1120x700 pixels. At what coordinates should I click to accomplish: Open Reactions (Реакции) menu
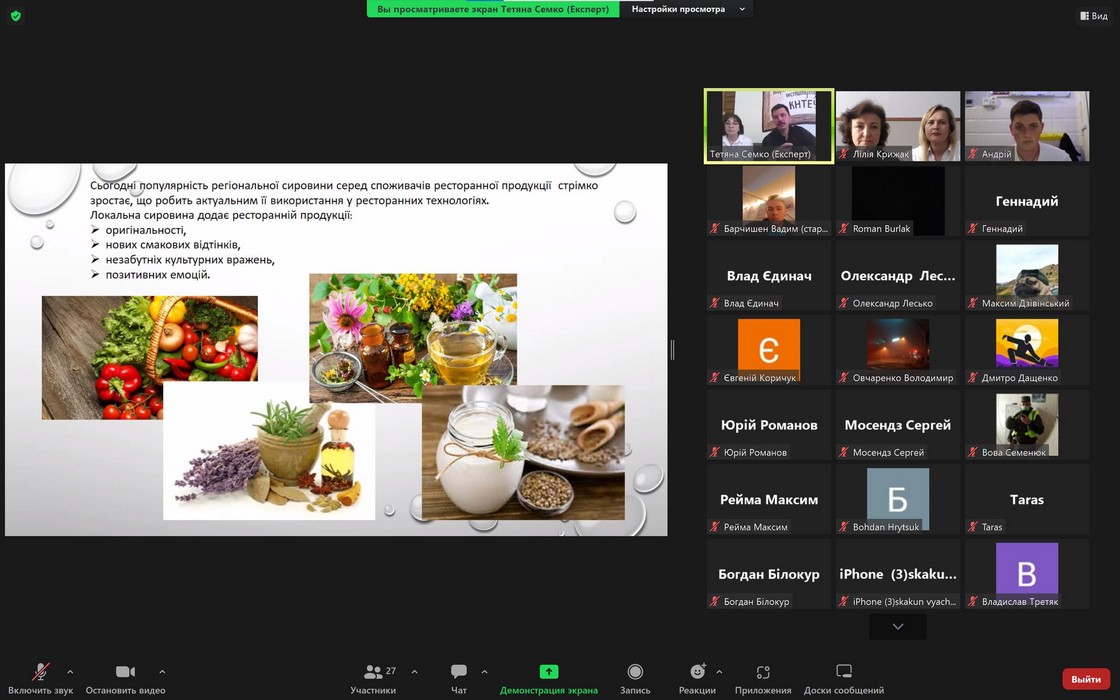point(697,673)
